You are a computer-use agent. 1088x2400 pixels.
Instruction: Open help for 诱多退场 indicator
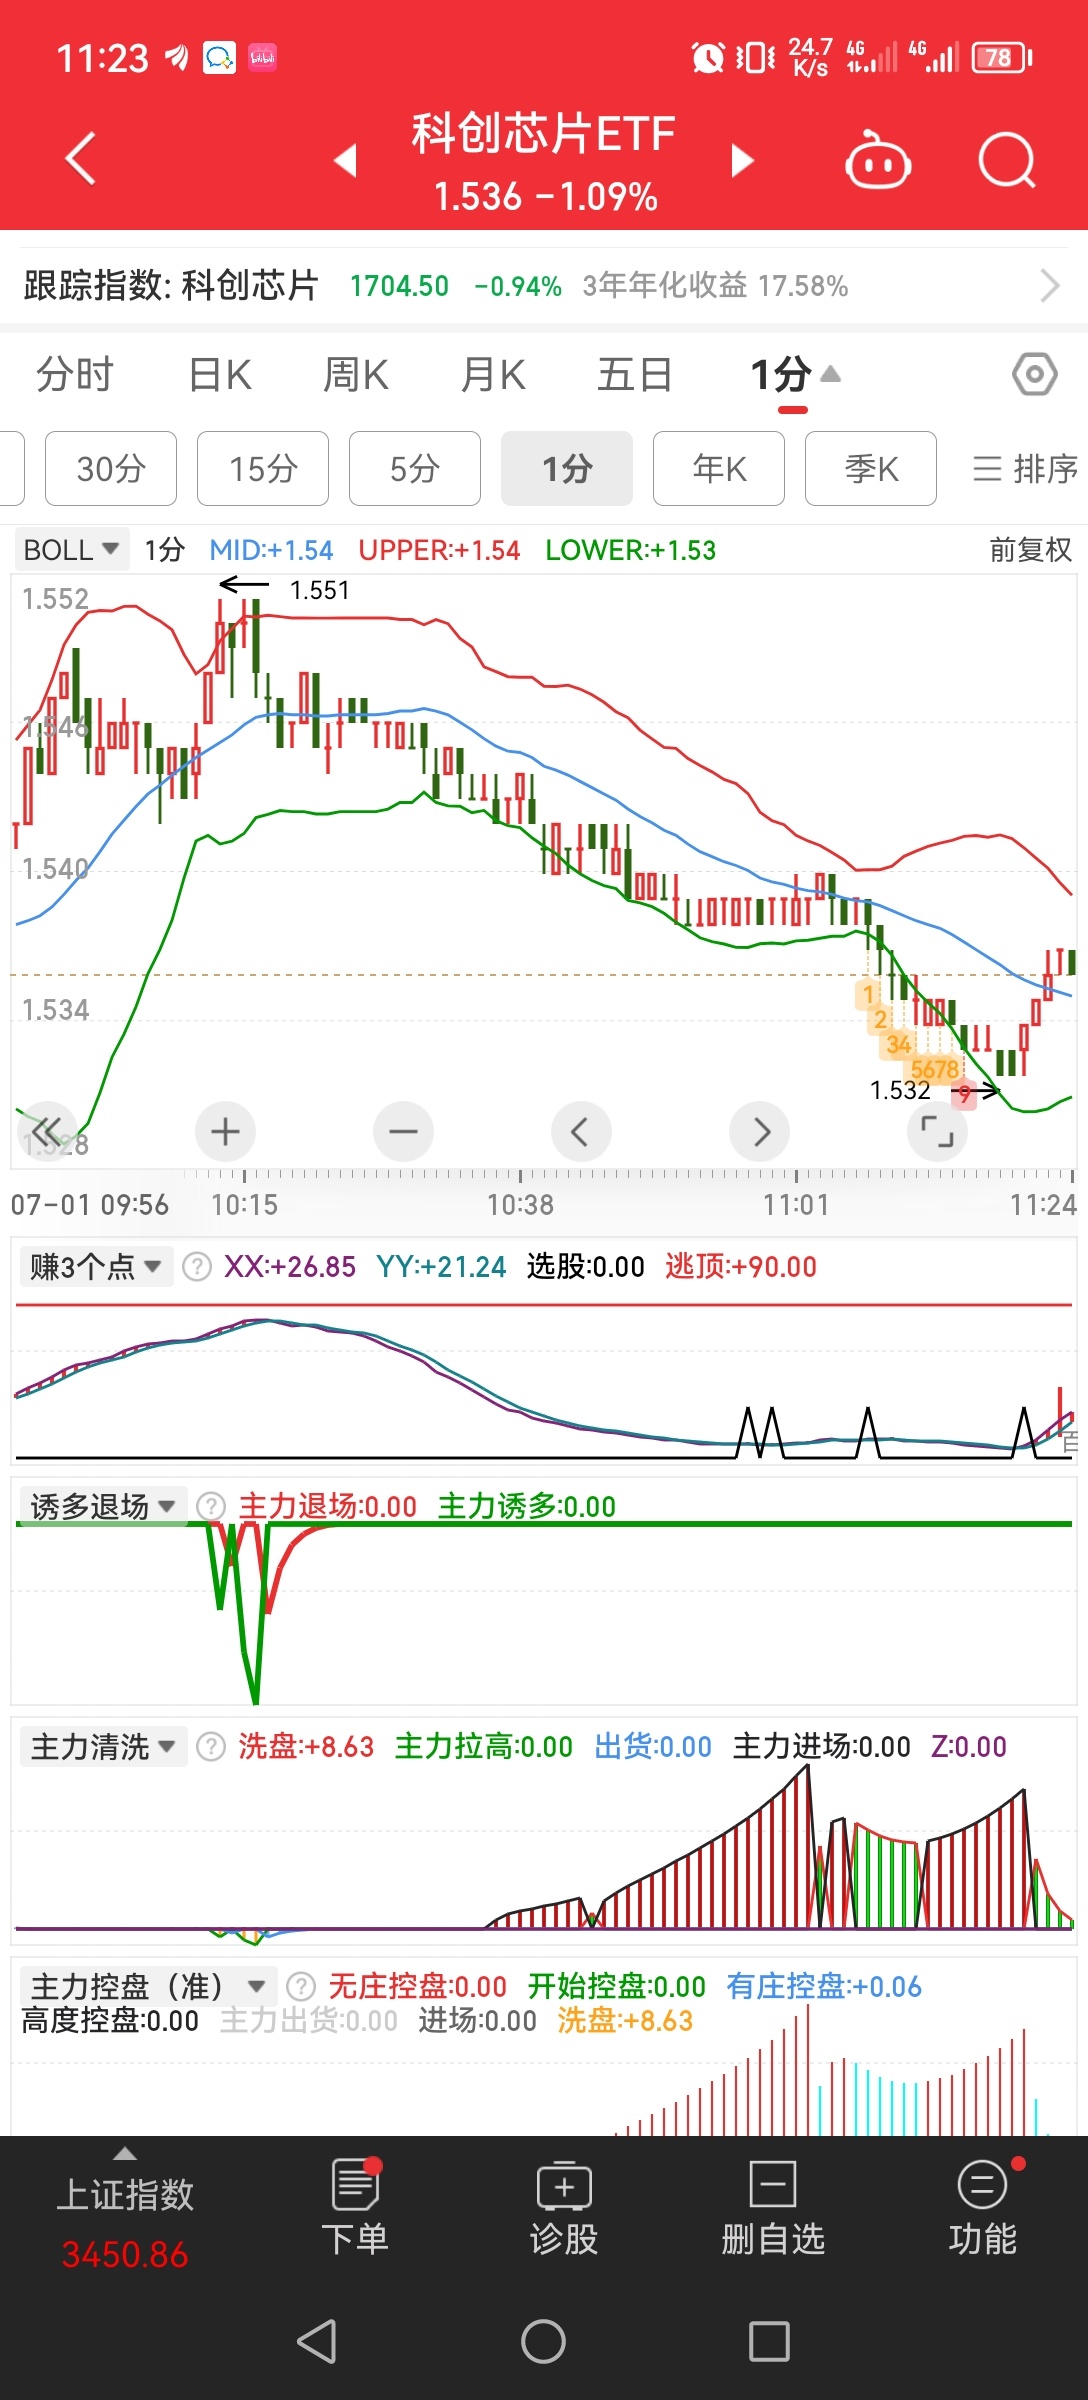pos(210,1506)
